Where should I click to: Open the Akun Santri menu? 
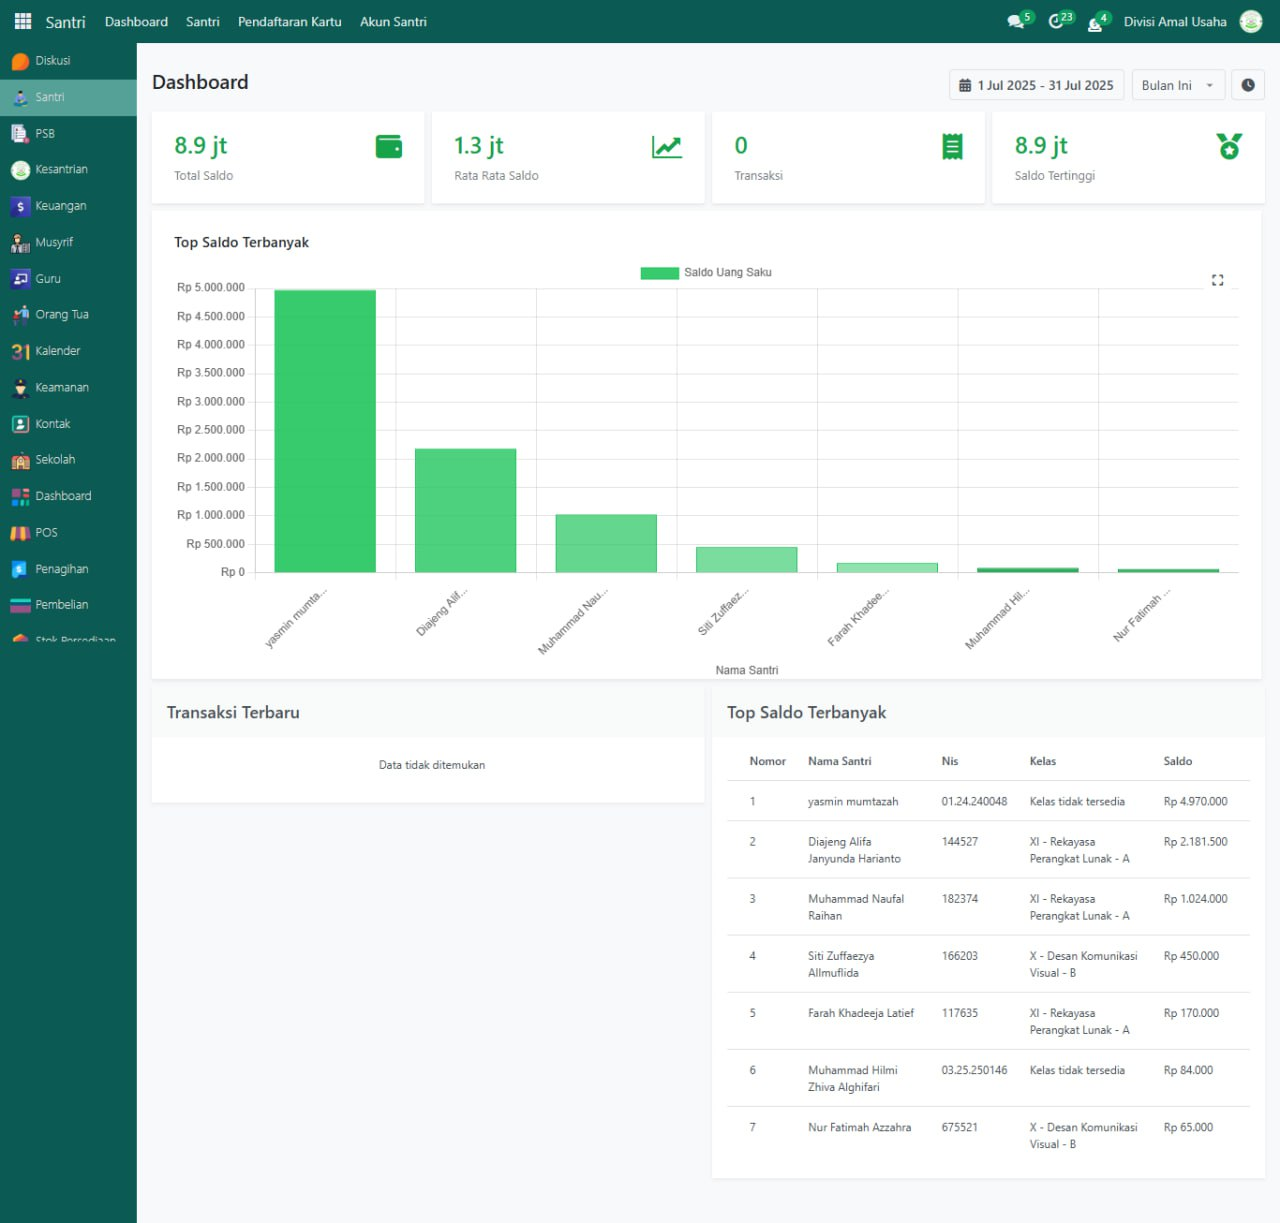click(x=393, y=22)
